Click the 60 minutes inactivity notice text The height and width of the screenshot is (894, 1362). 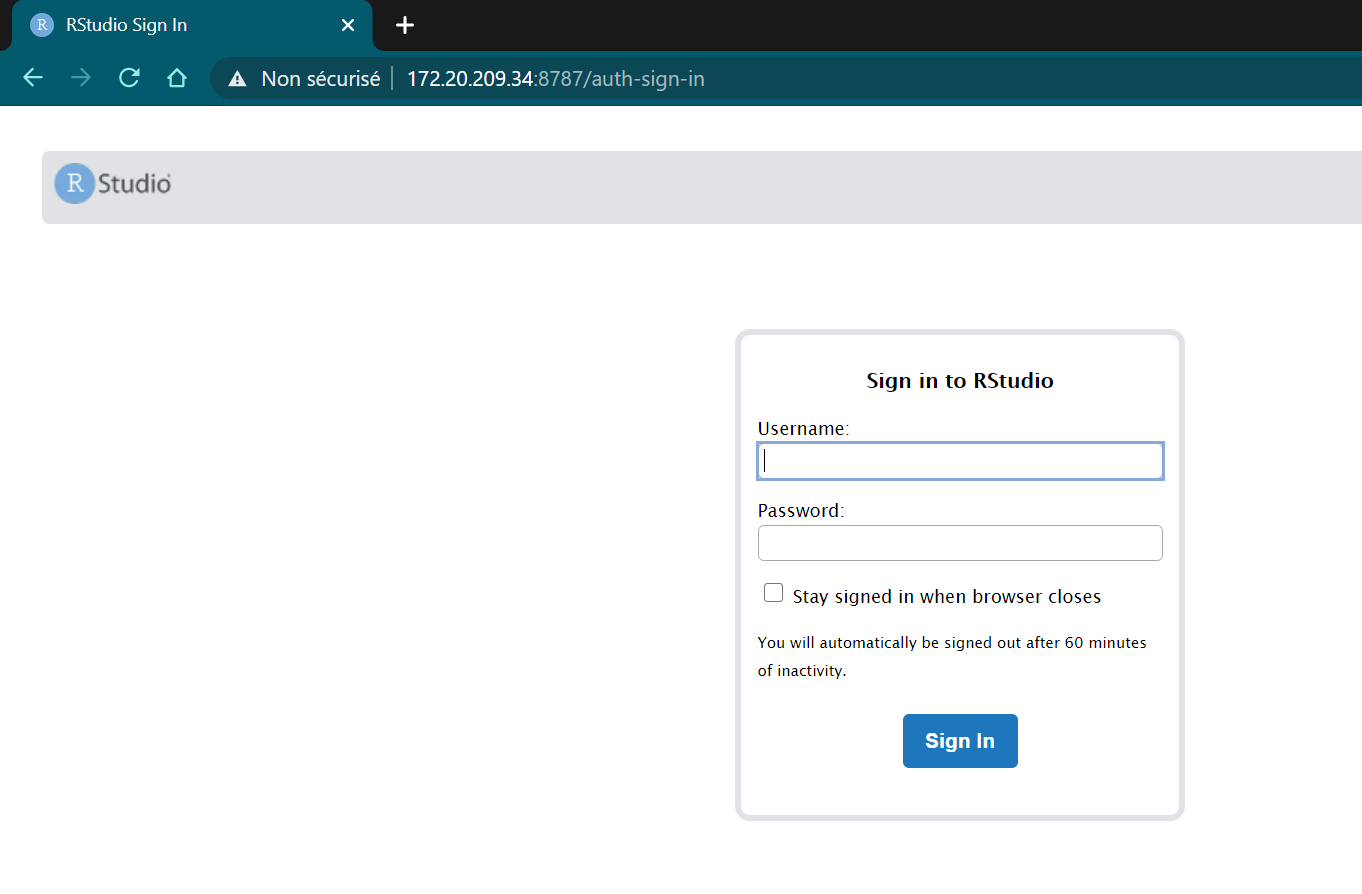point(952,656)
